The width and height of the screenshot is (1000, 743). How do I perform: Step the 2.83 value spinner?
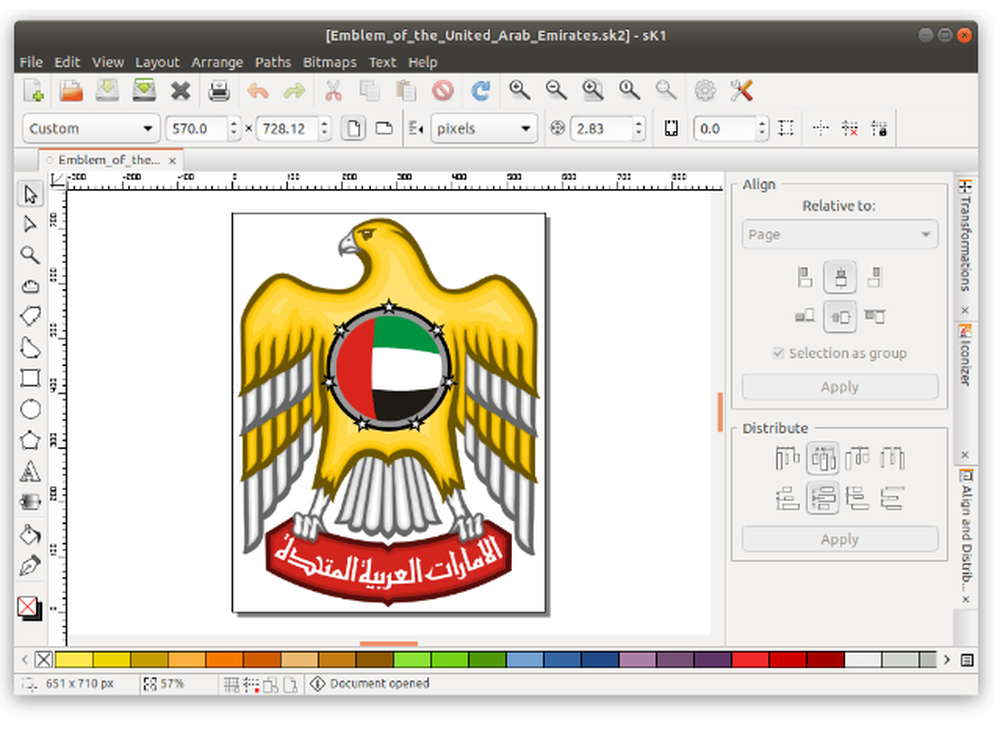[638, 129]
